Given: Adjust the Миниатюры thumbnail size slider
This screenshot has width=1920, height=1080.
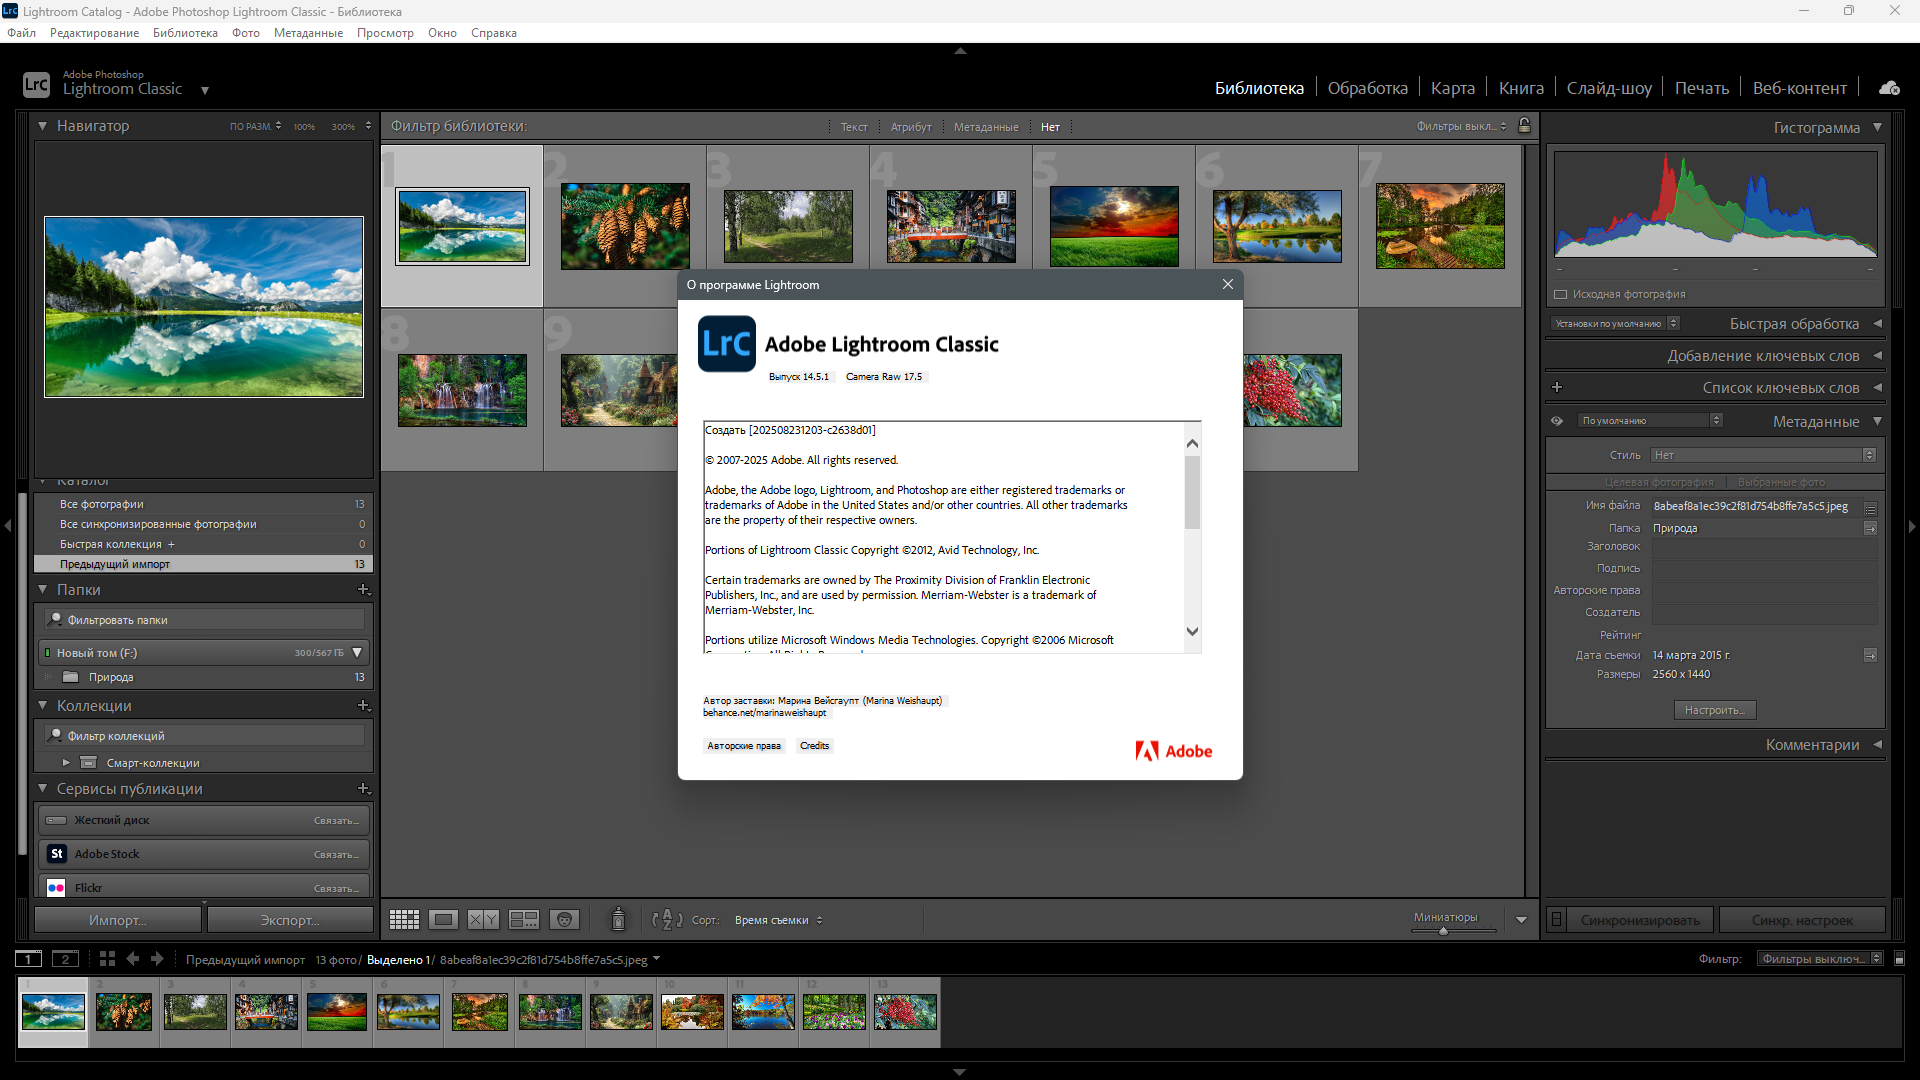Looking at the screenshot, I should pos(1443,931).
